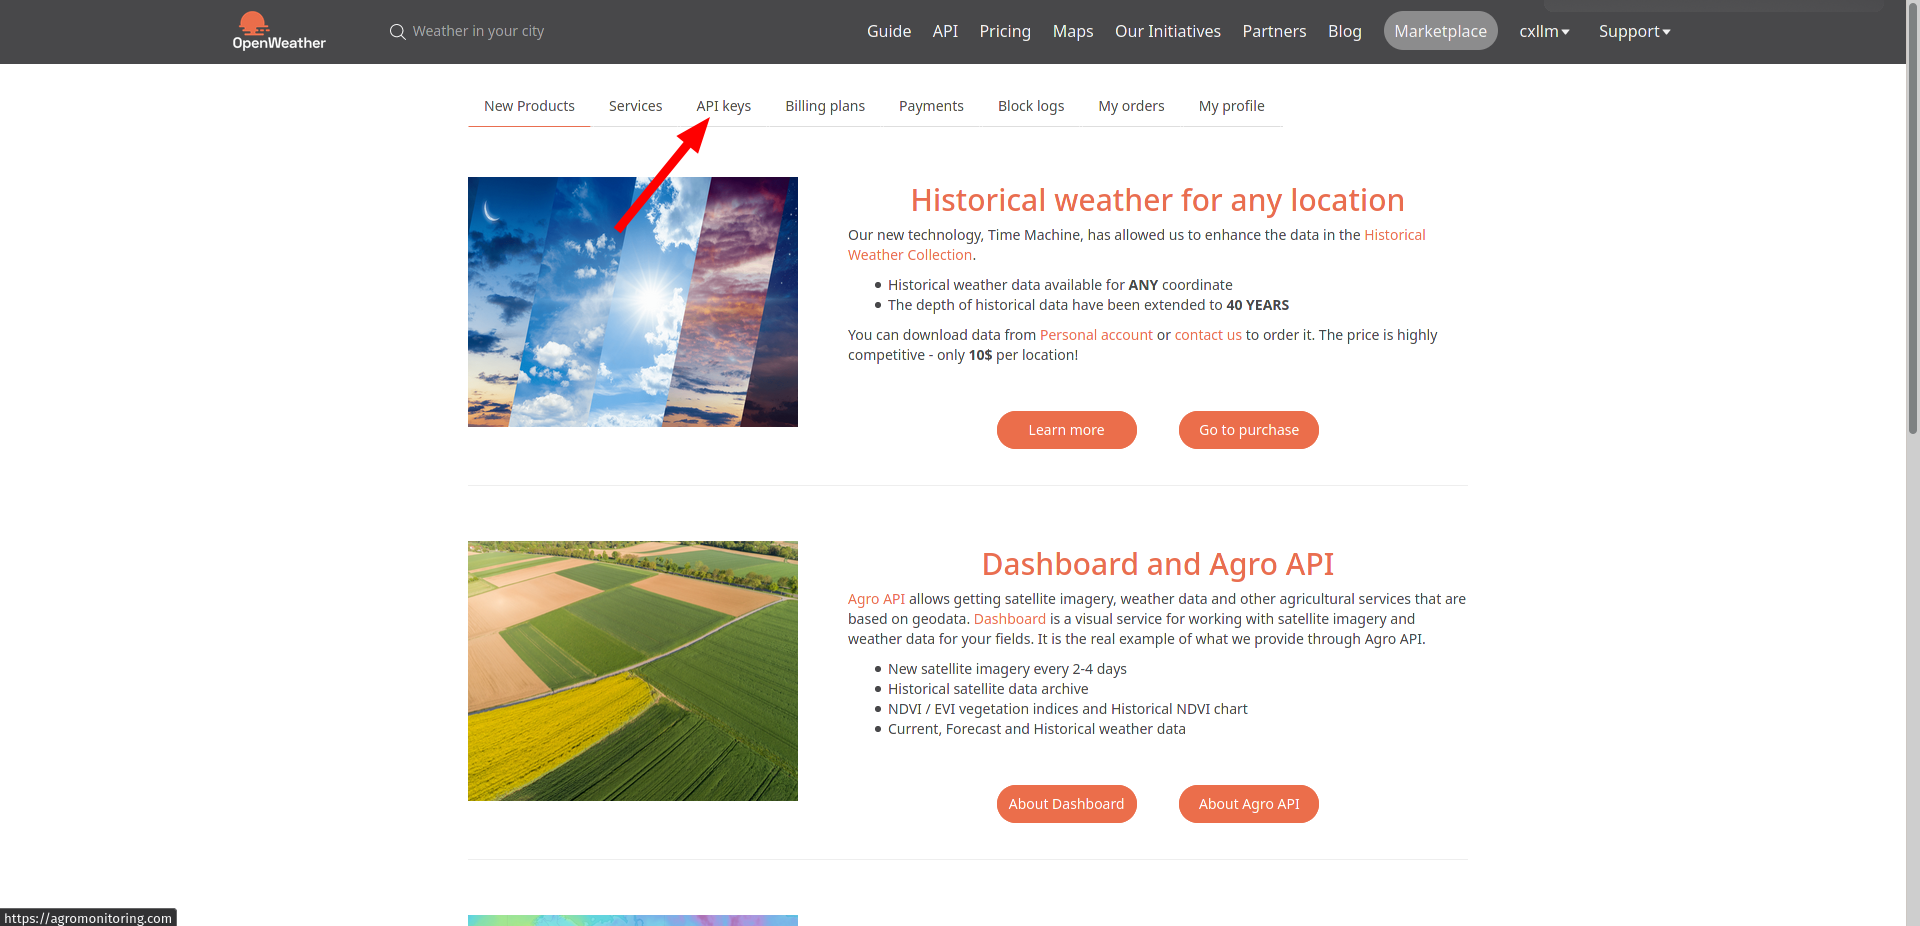Click the Go to purchase button
The height and width of the screenshot is (926, 1920).
(1248, 430)
